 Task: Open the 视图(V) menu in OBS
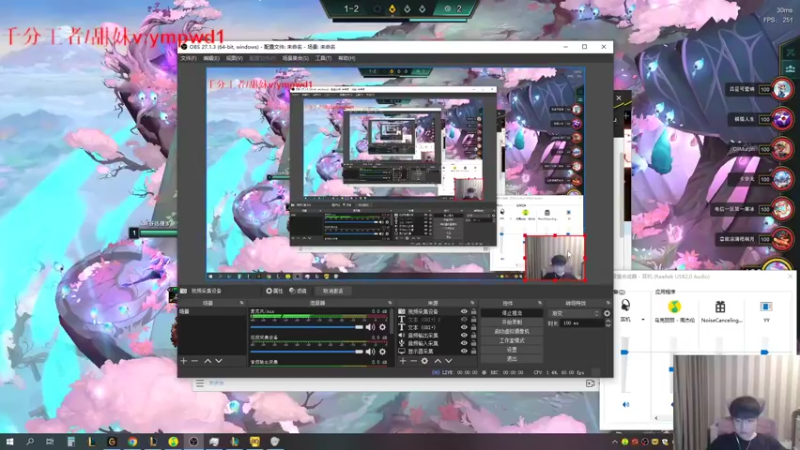pos(234,58)
